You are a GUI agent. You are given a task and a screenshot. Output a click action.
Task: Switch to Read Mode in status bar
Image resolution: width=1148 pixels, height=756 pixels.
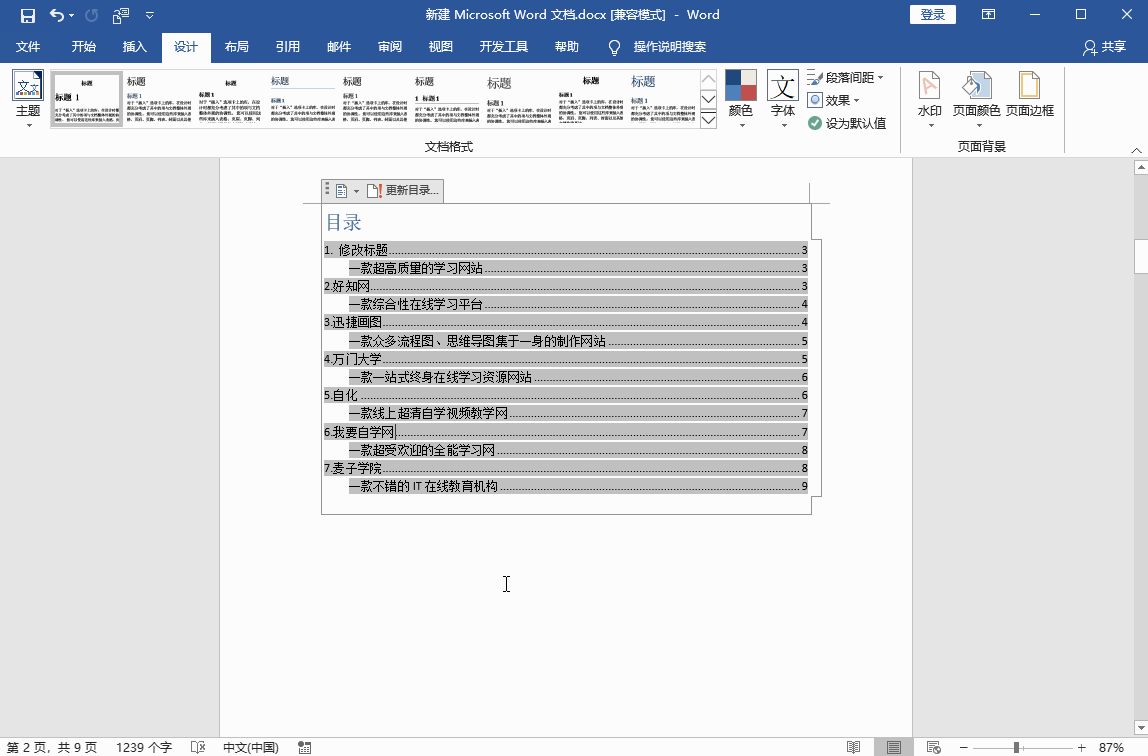(x=853, y=747)
